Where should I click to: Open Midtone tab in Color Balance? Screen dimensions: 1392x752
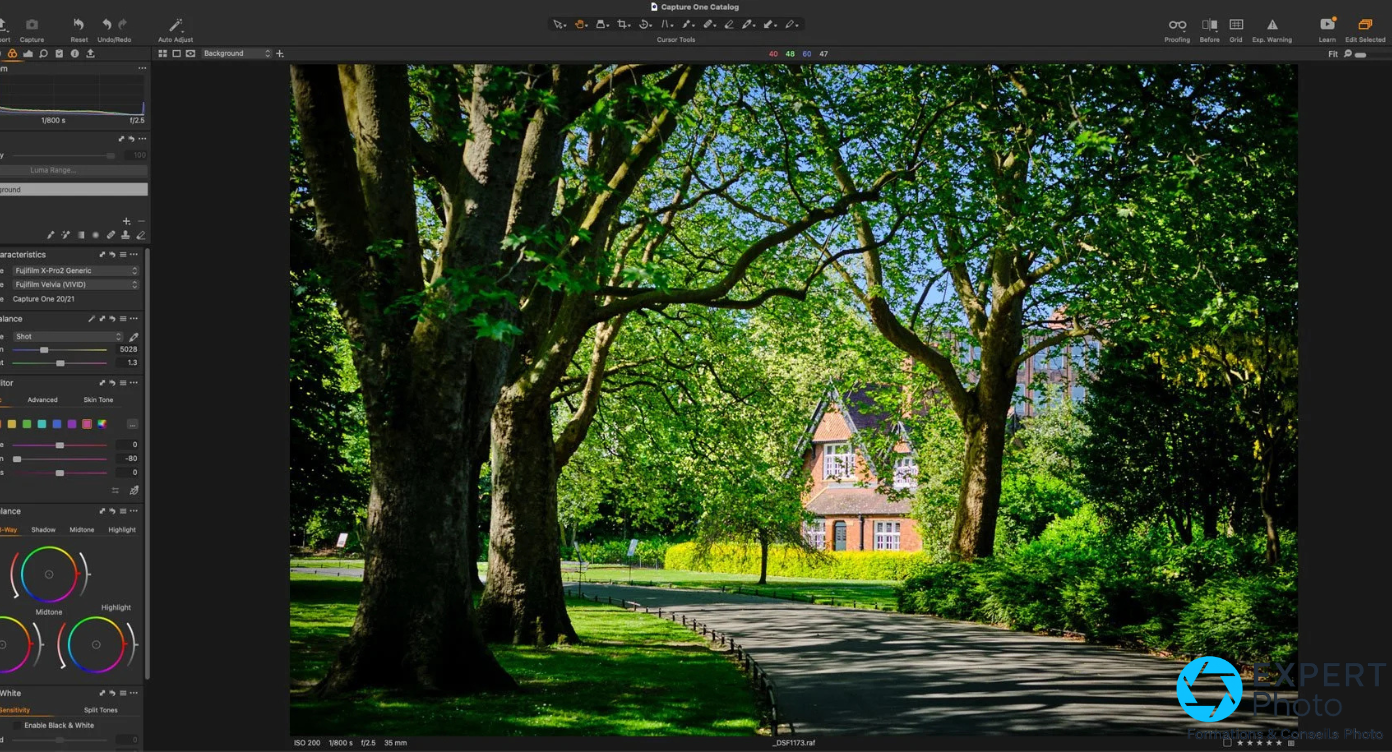point(82,530)
